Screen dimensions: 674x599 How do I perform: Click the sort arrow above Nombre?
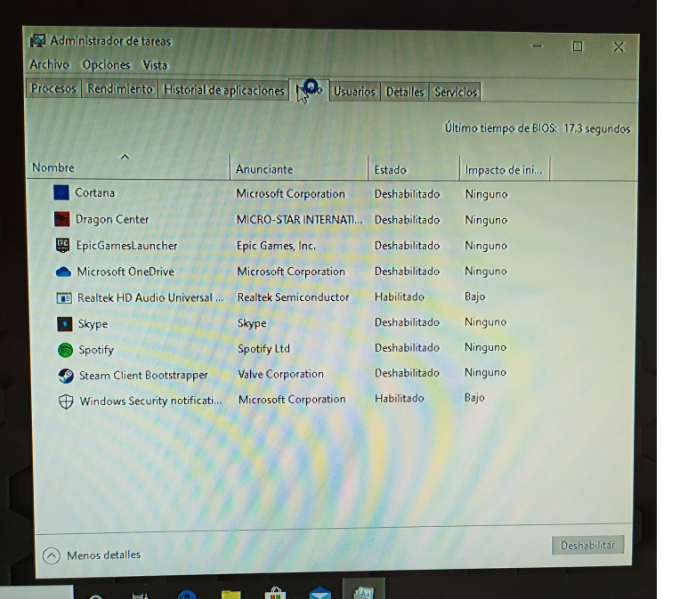point(125,157)
